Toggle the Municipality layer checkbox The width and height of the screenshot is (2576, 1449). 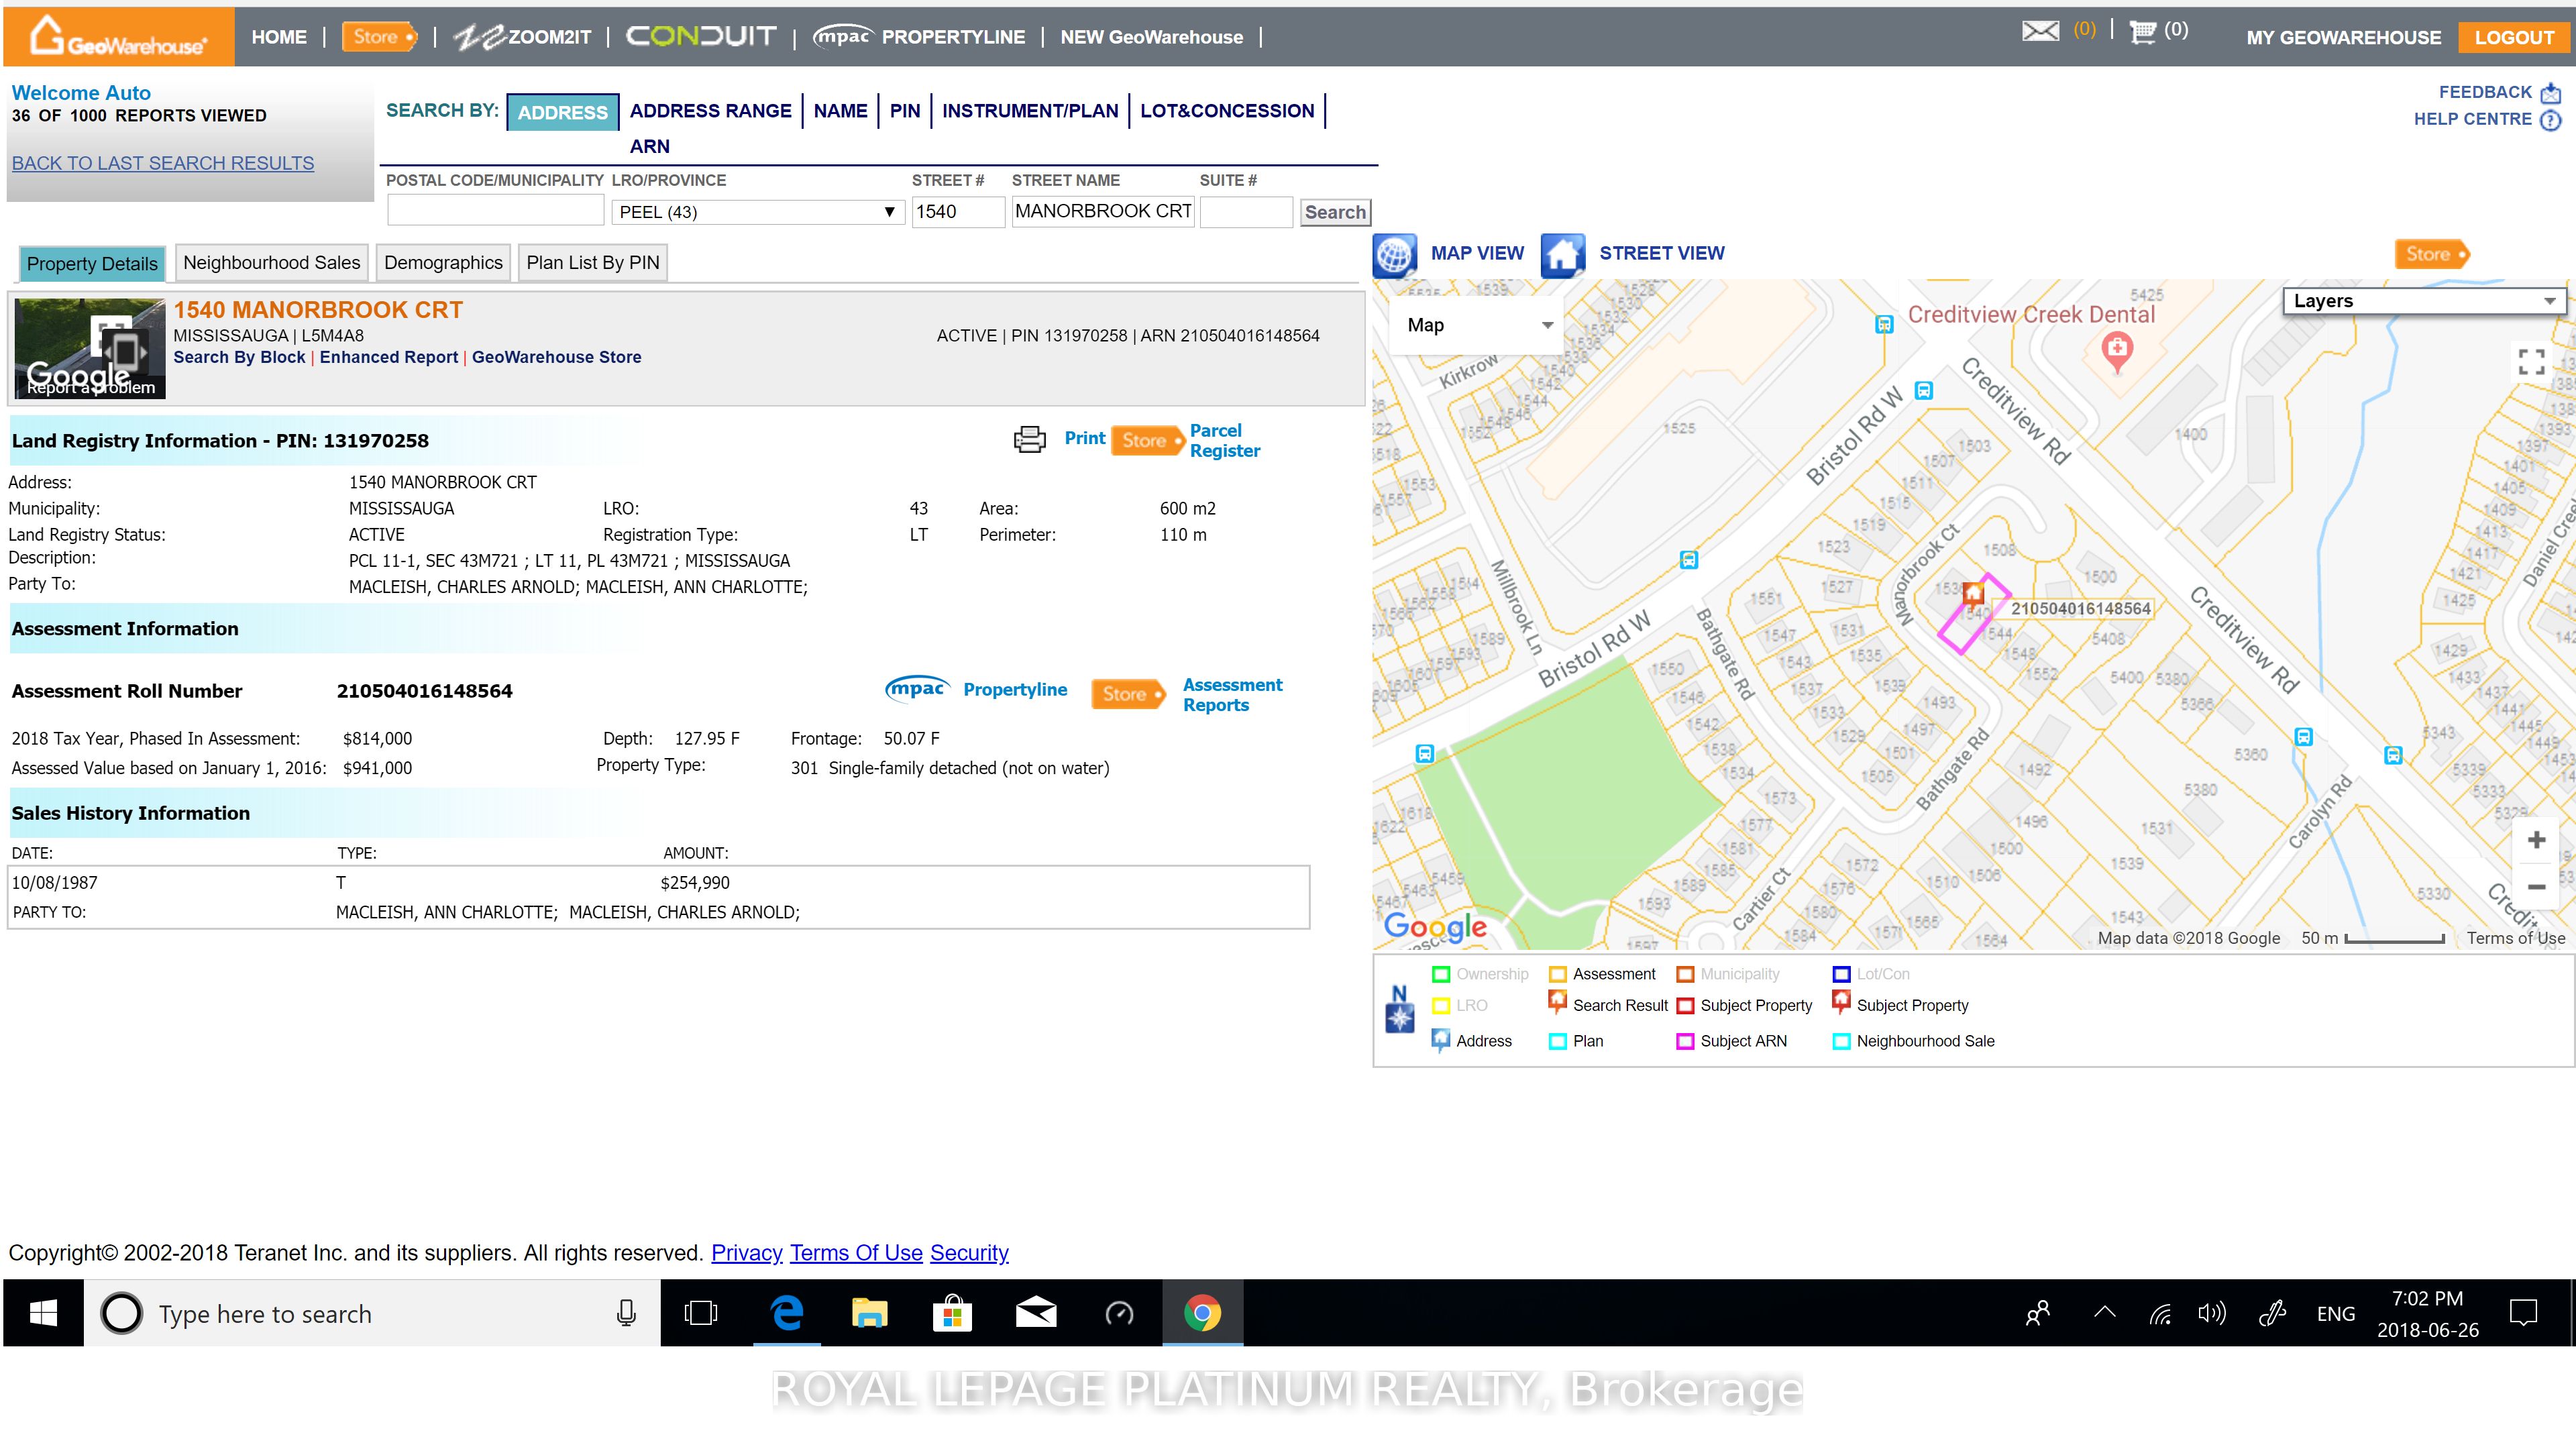pos(1685,974)
